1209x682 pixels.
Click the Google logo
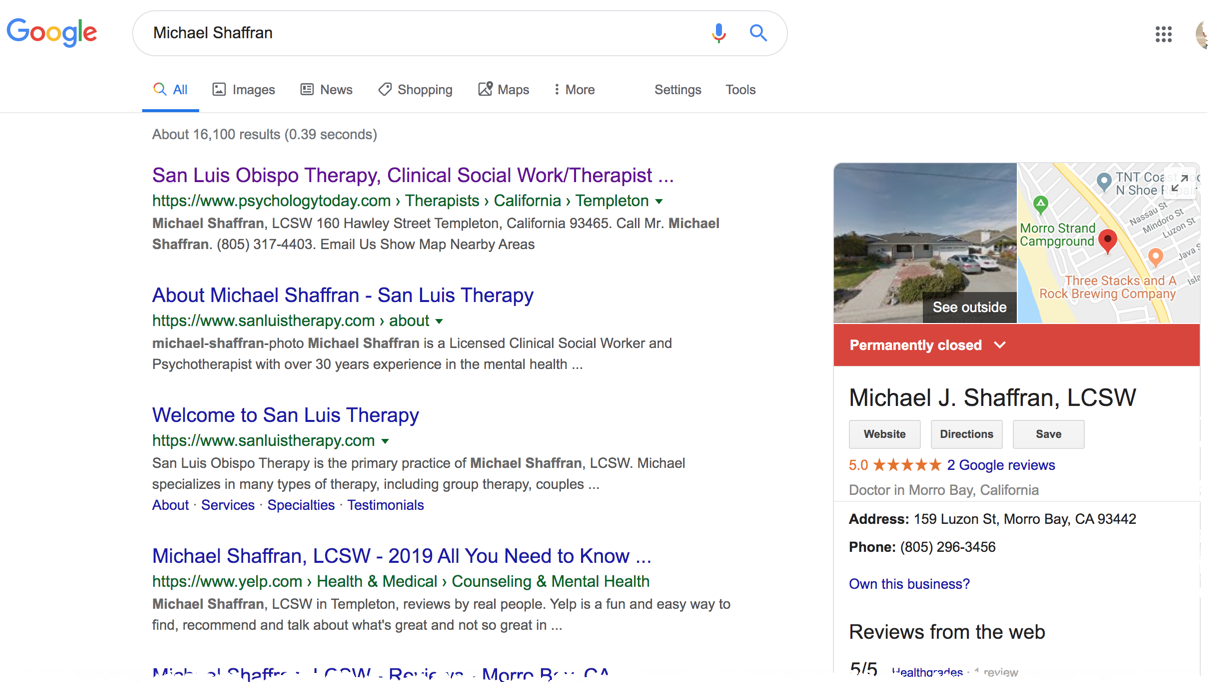coord(52,32)
